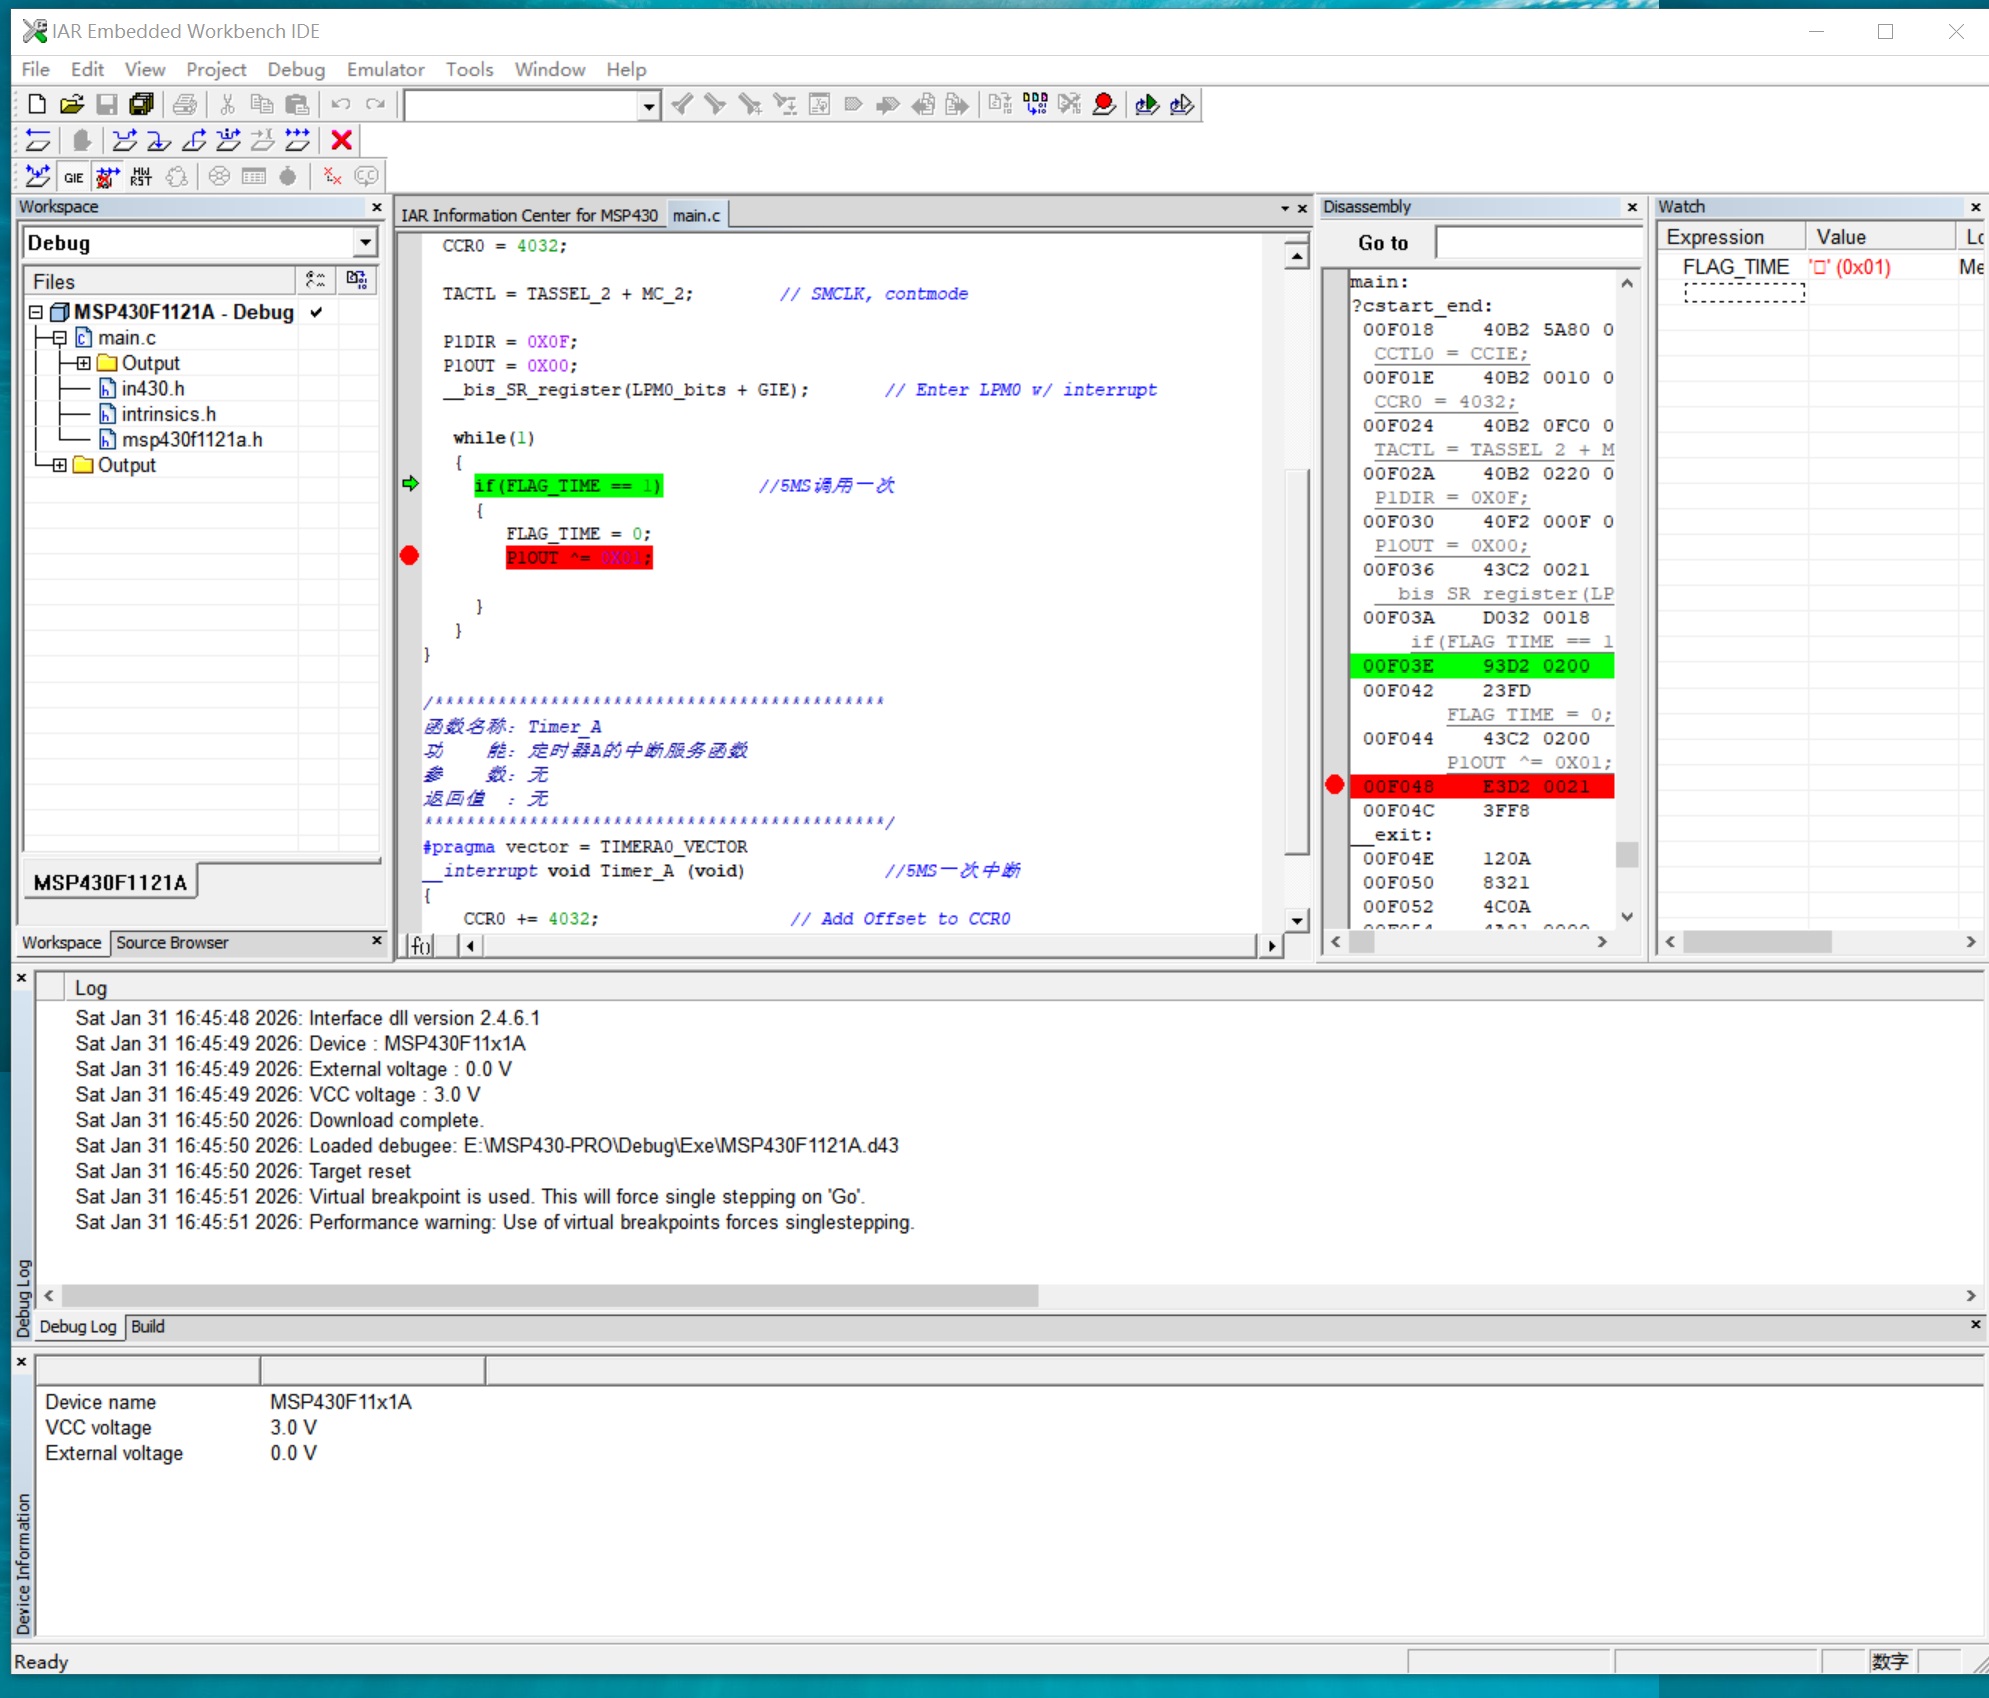Click the HW RST hardware reset icon
The width and height of the screenshot is (1989, 1698).
141,177
